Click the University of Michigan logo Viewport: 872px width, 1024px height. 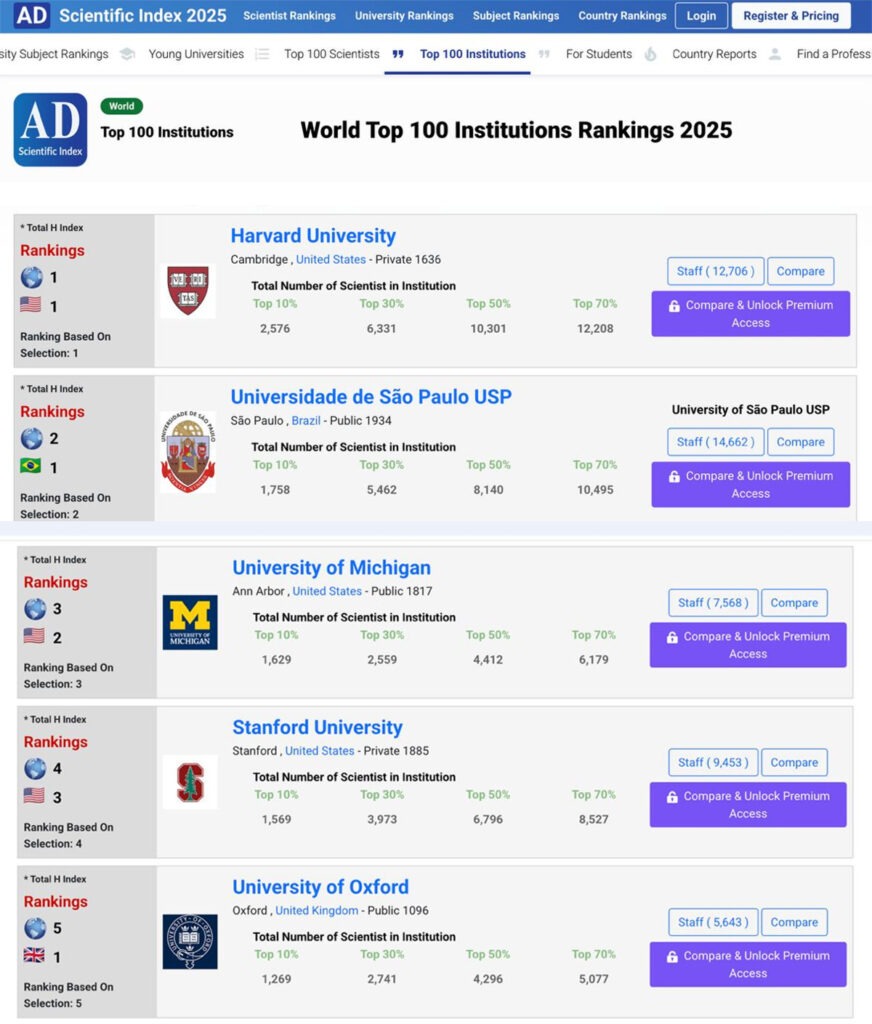click(x=190, y=622)
